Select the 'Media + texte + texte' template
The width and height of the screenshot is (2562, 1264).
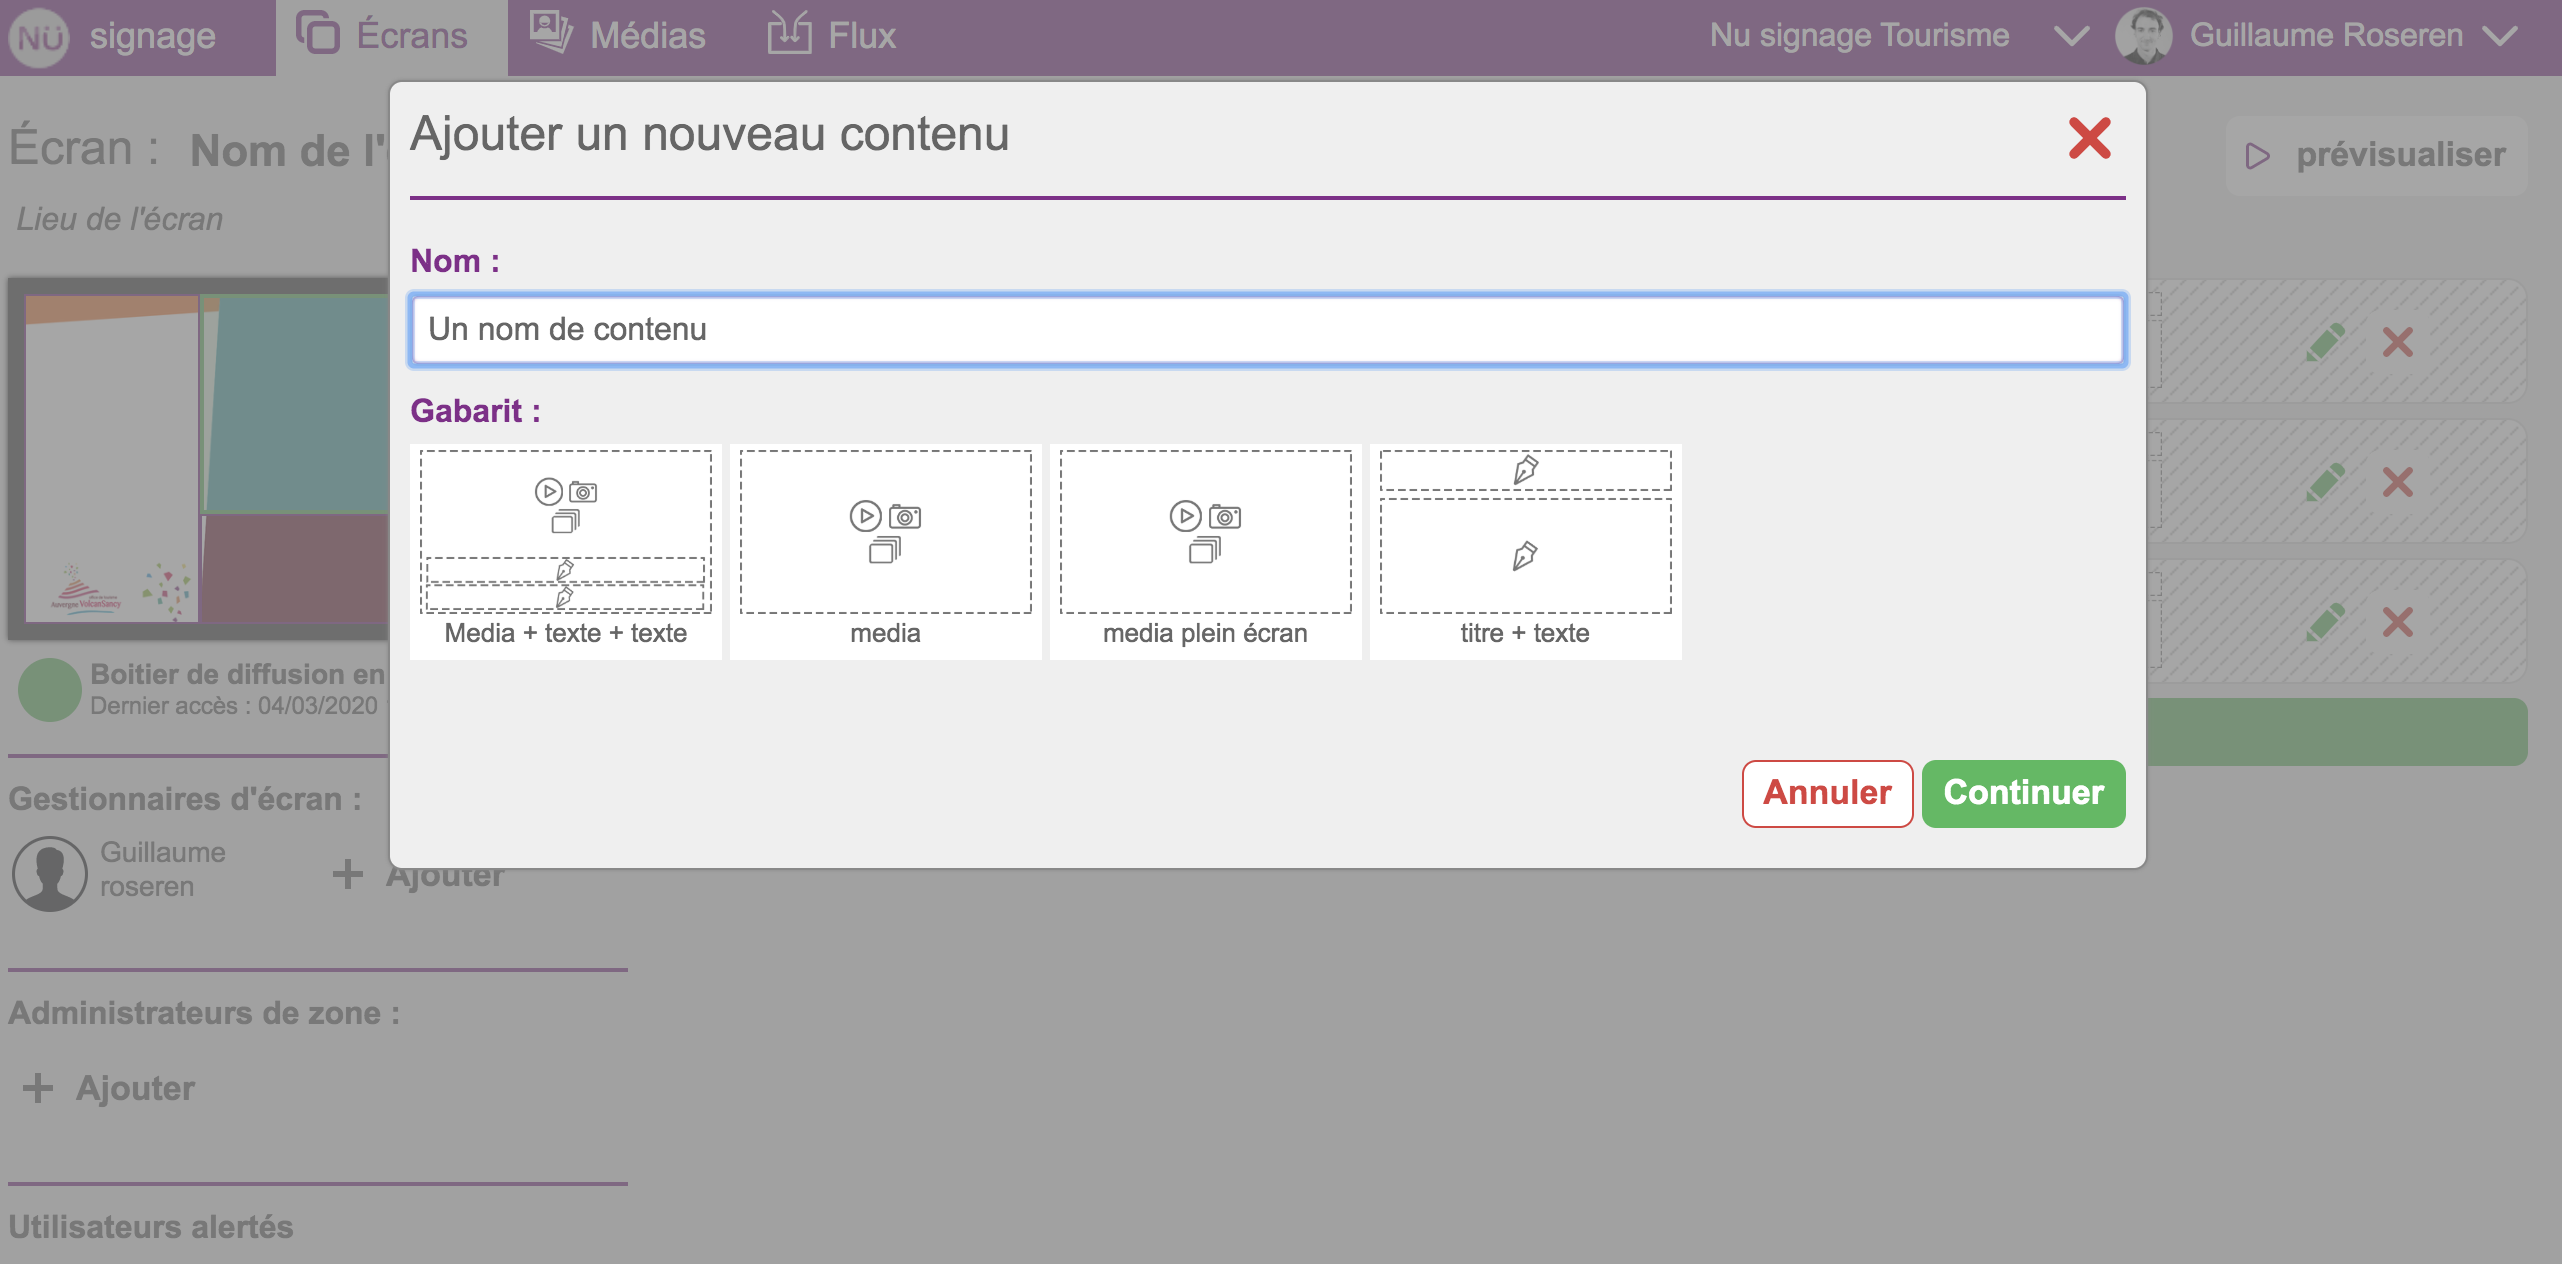(x=565, y=550)
